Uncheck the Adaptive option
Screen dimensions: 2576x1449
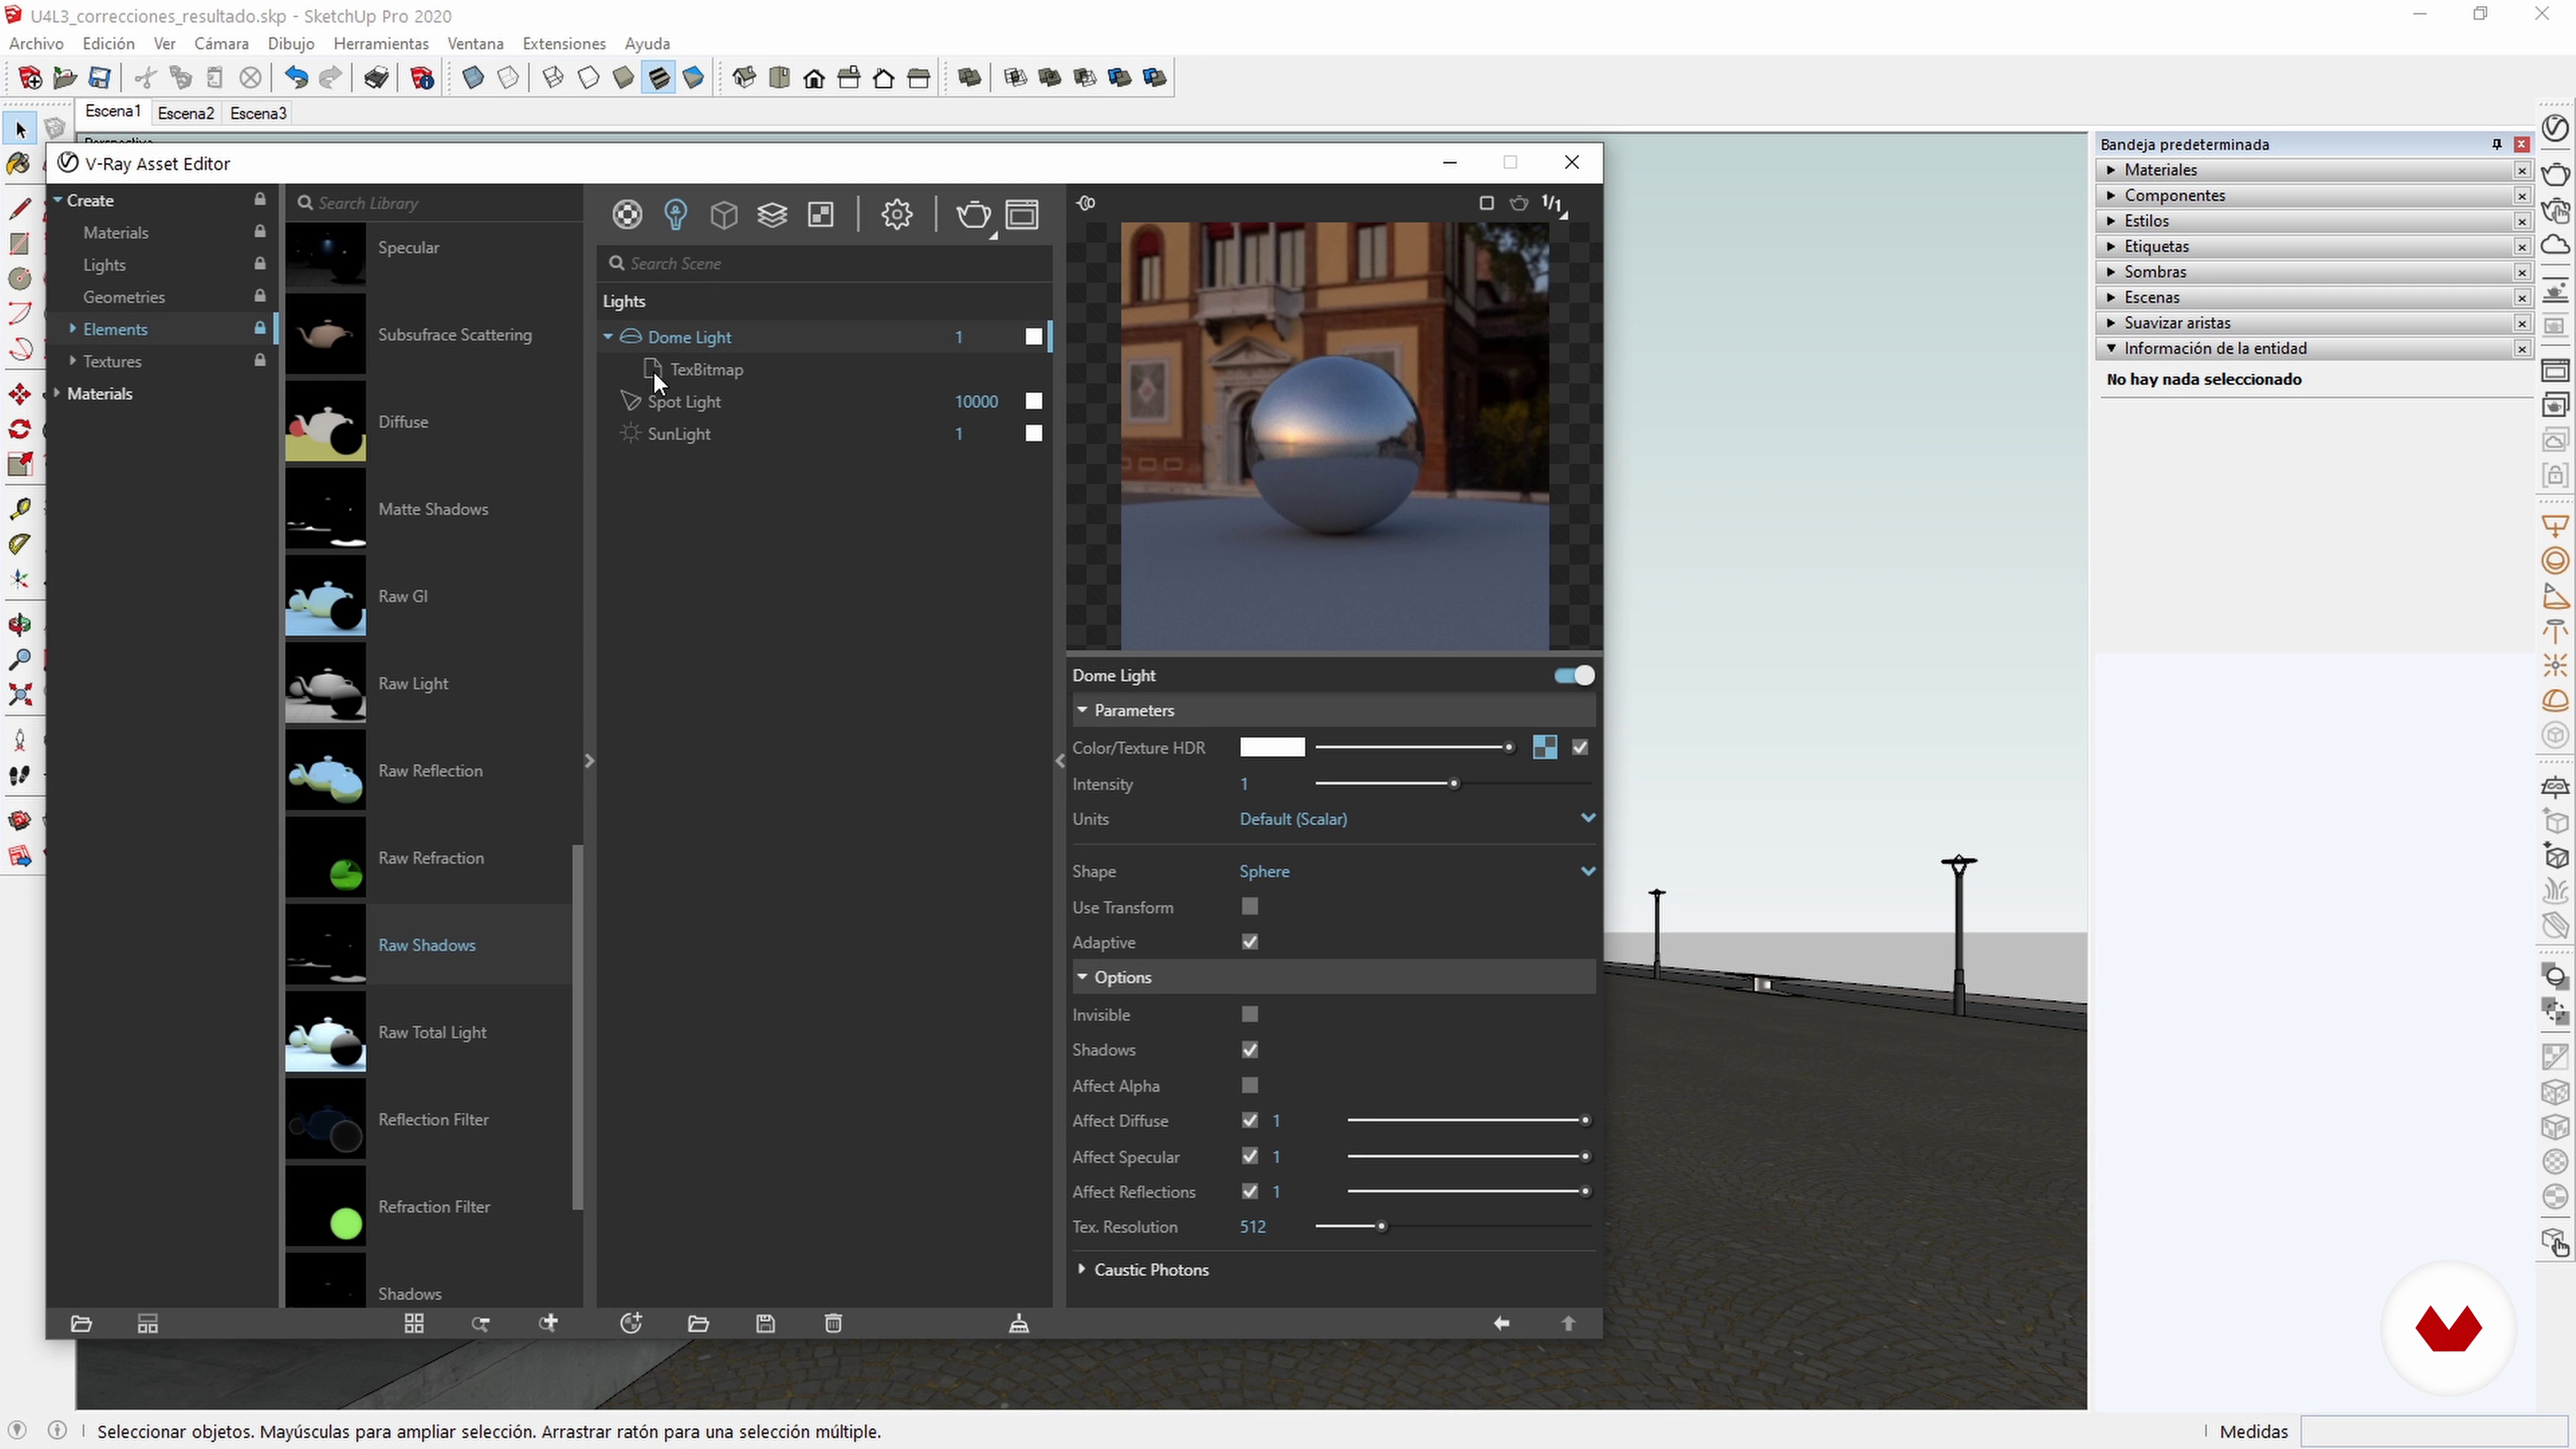pyautogui.click(x=1250, y=942)
